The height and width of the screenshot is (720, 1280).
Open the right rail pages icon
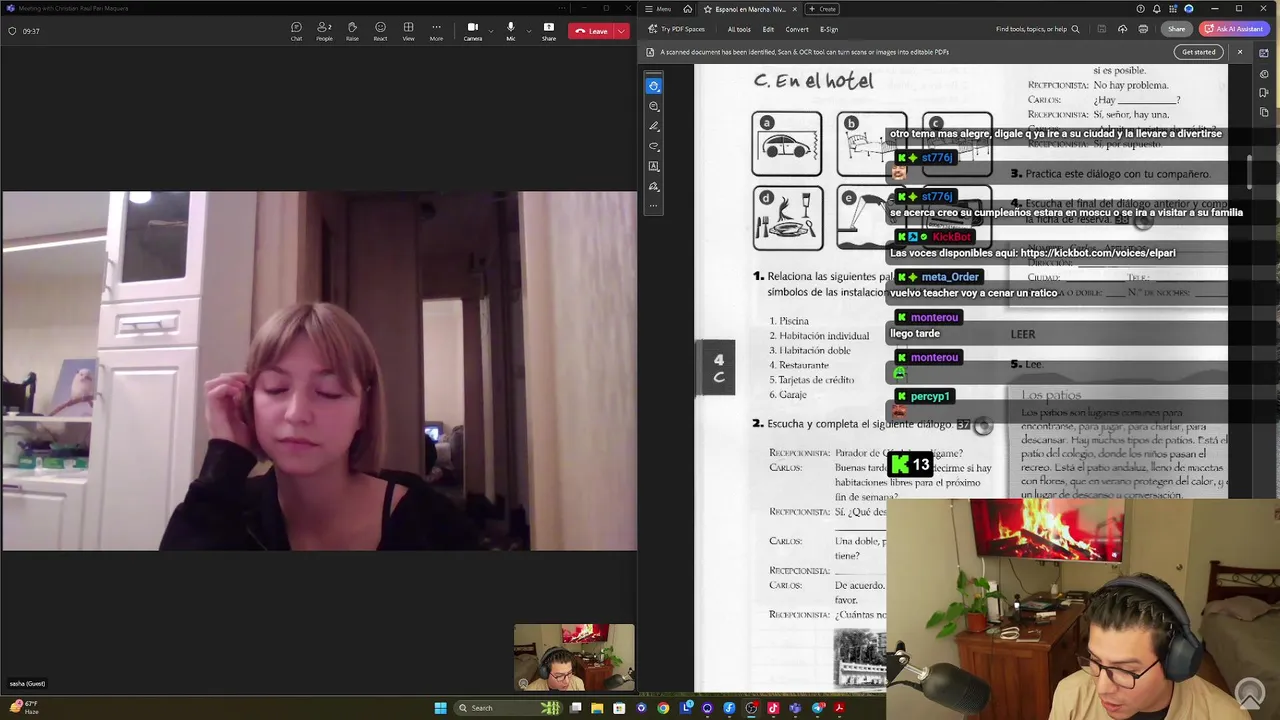[1264, 112]
